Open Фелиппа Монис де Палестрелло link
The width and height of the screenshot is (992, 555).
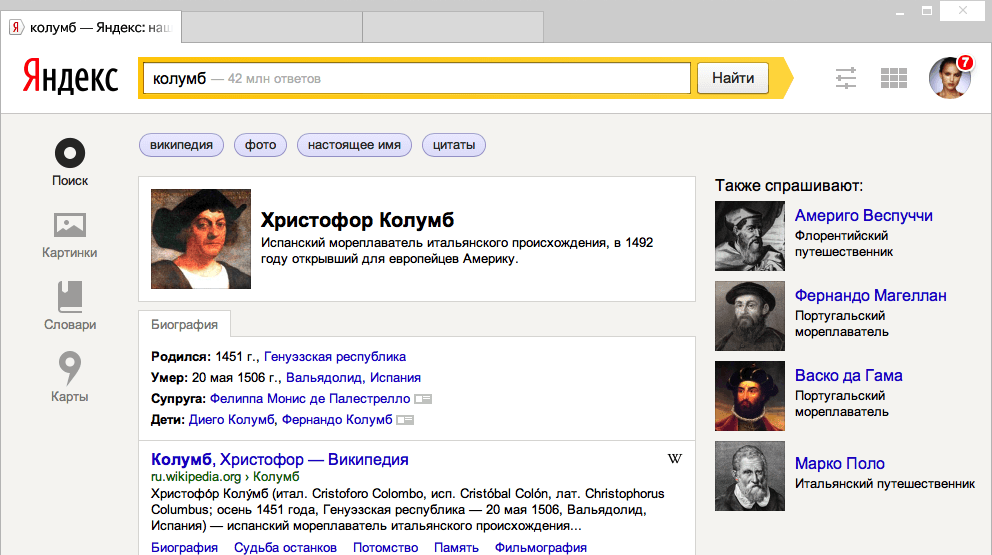tap(310, 399)
